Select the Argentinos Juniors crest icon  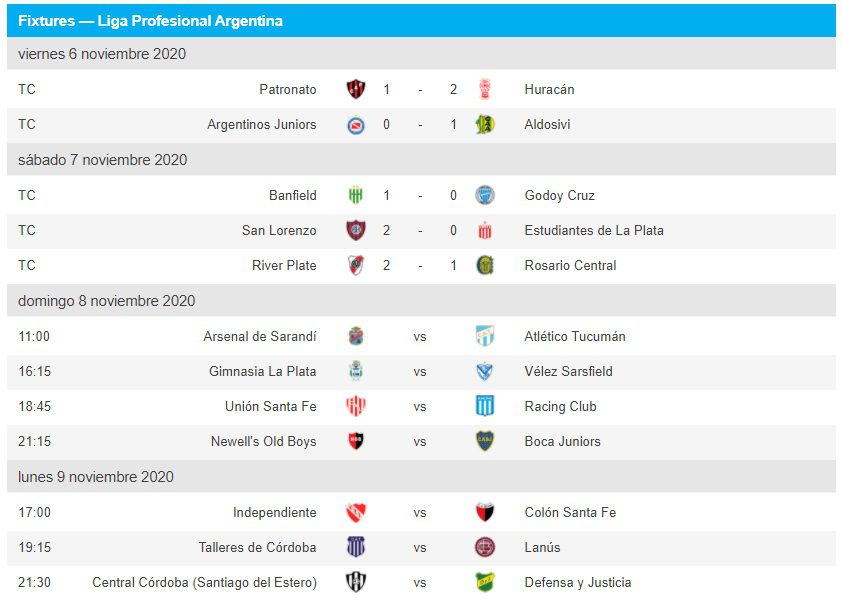click(x=355, y=125)
